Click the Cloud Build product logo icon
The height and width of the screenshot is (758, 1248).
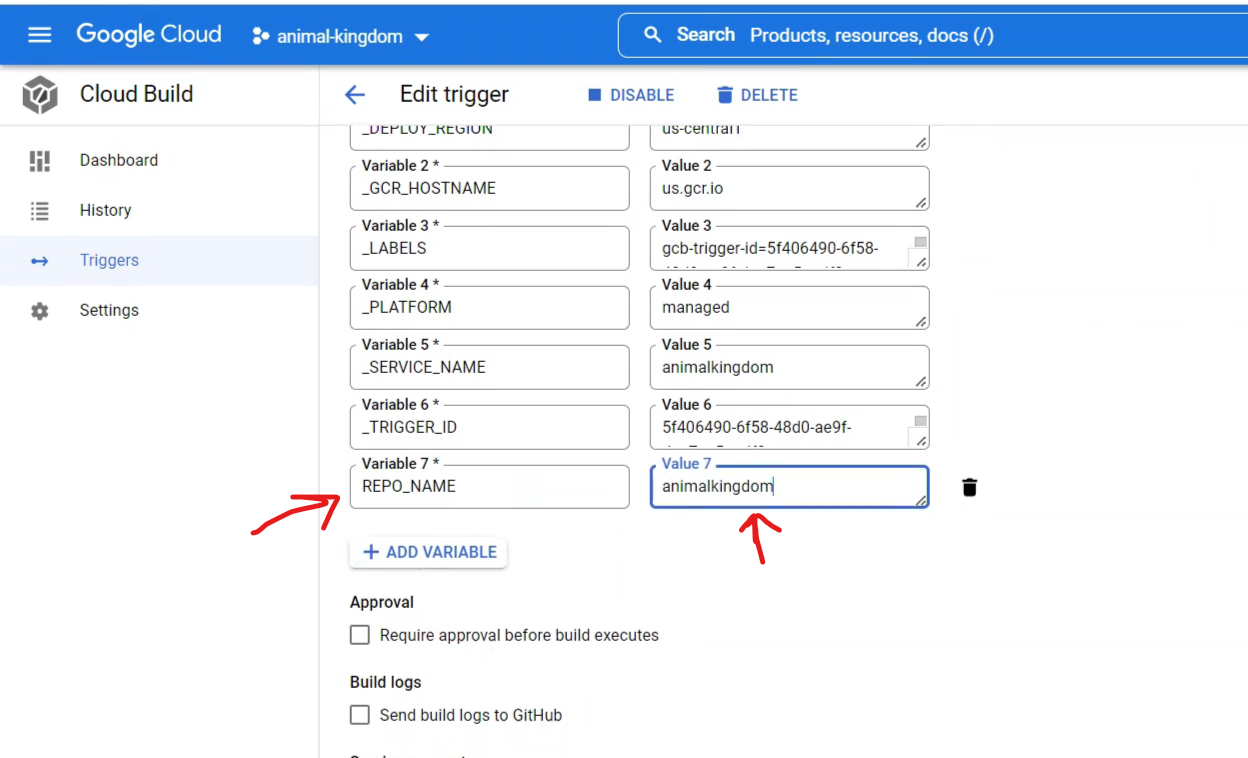[40, 95]
